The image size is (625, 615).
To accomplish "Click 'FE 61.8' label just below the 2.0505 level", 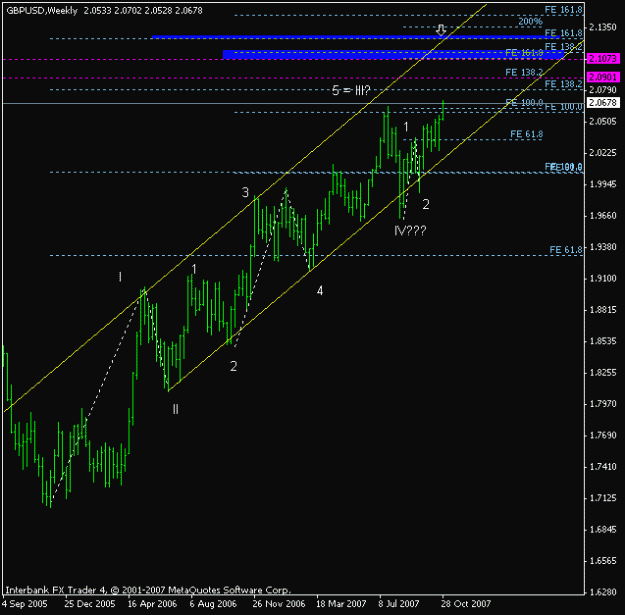I will pos(527,134).
